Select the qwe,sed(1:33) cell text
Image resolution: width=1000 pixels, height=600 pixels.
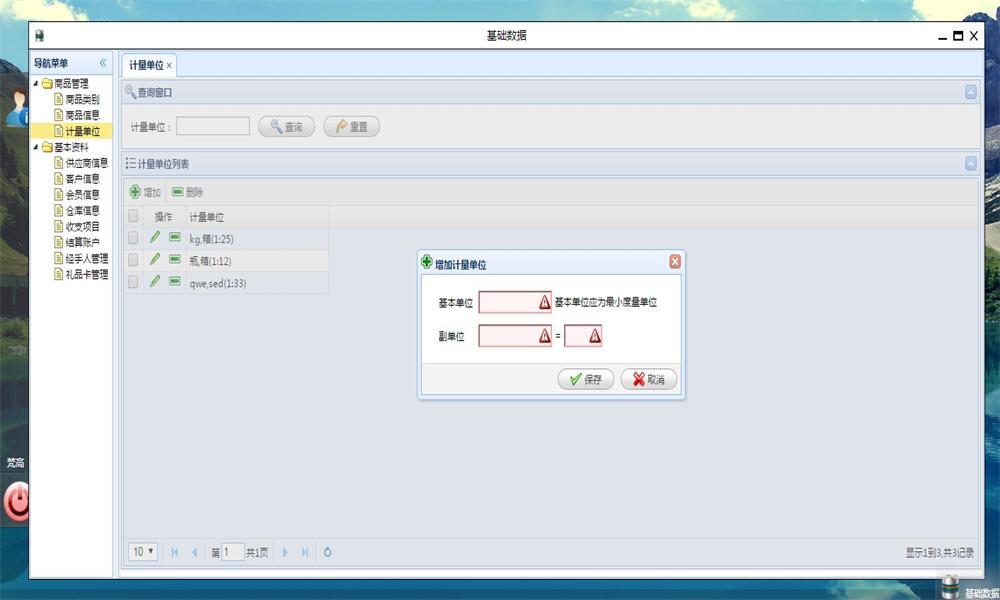click(x=217, y=284)
